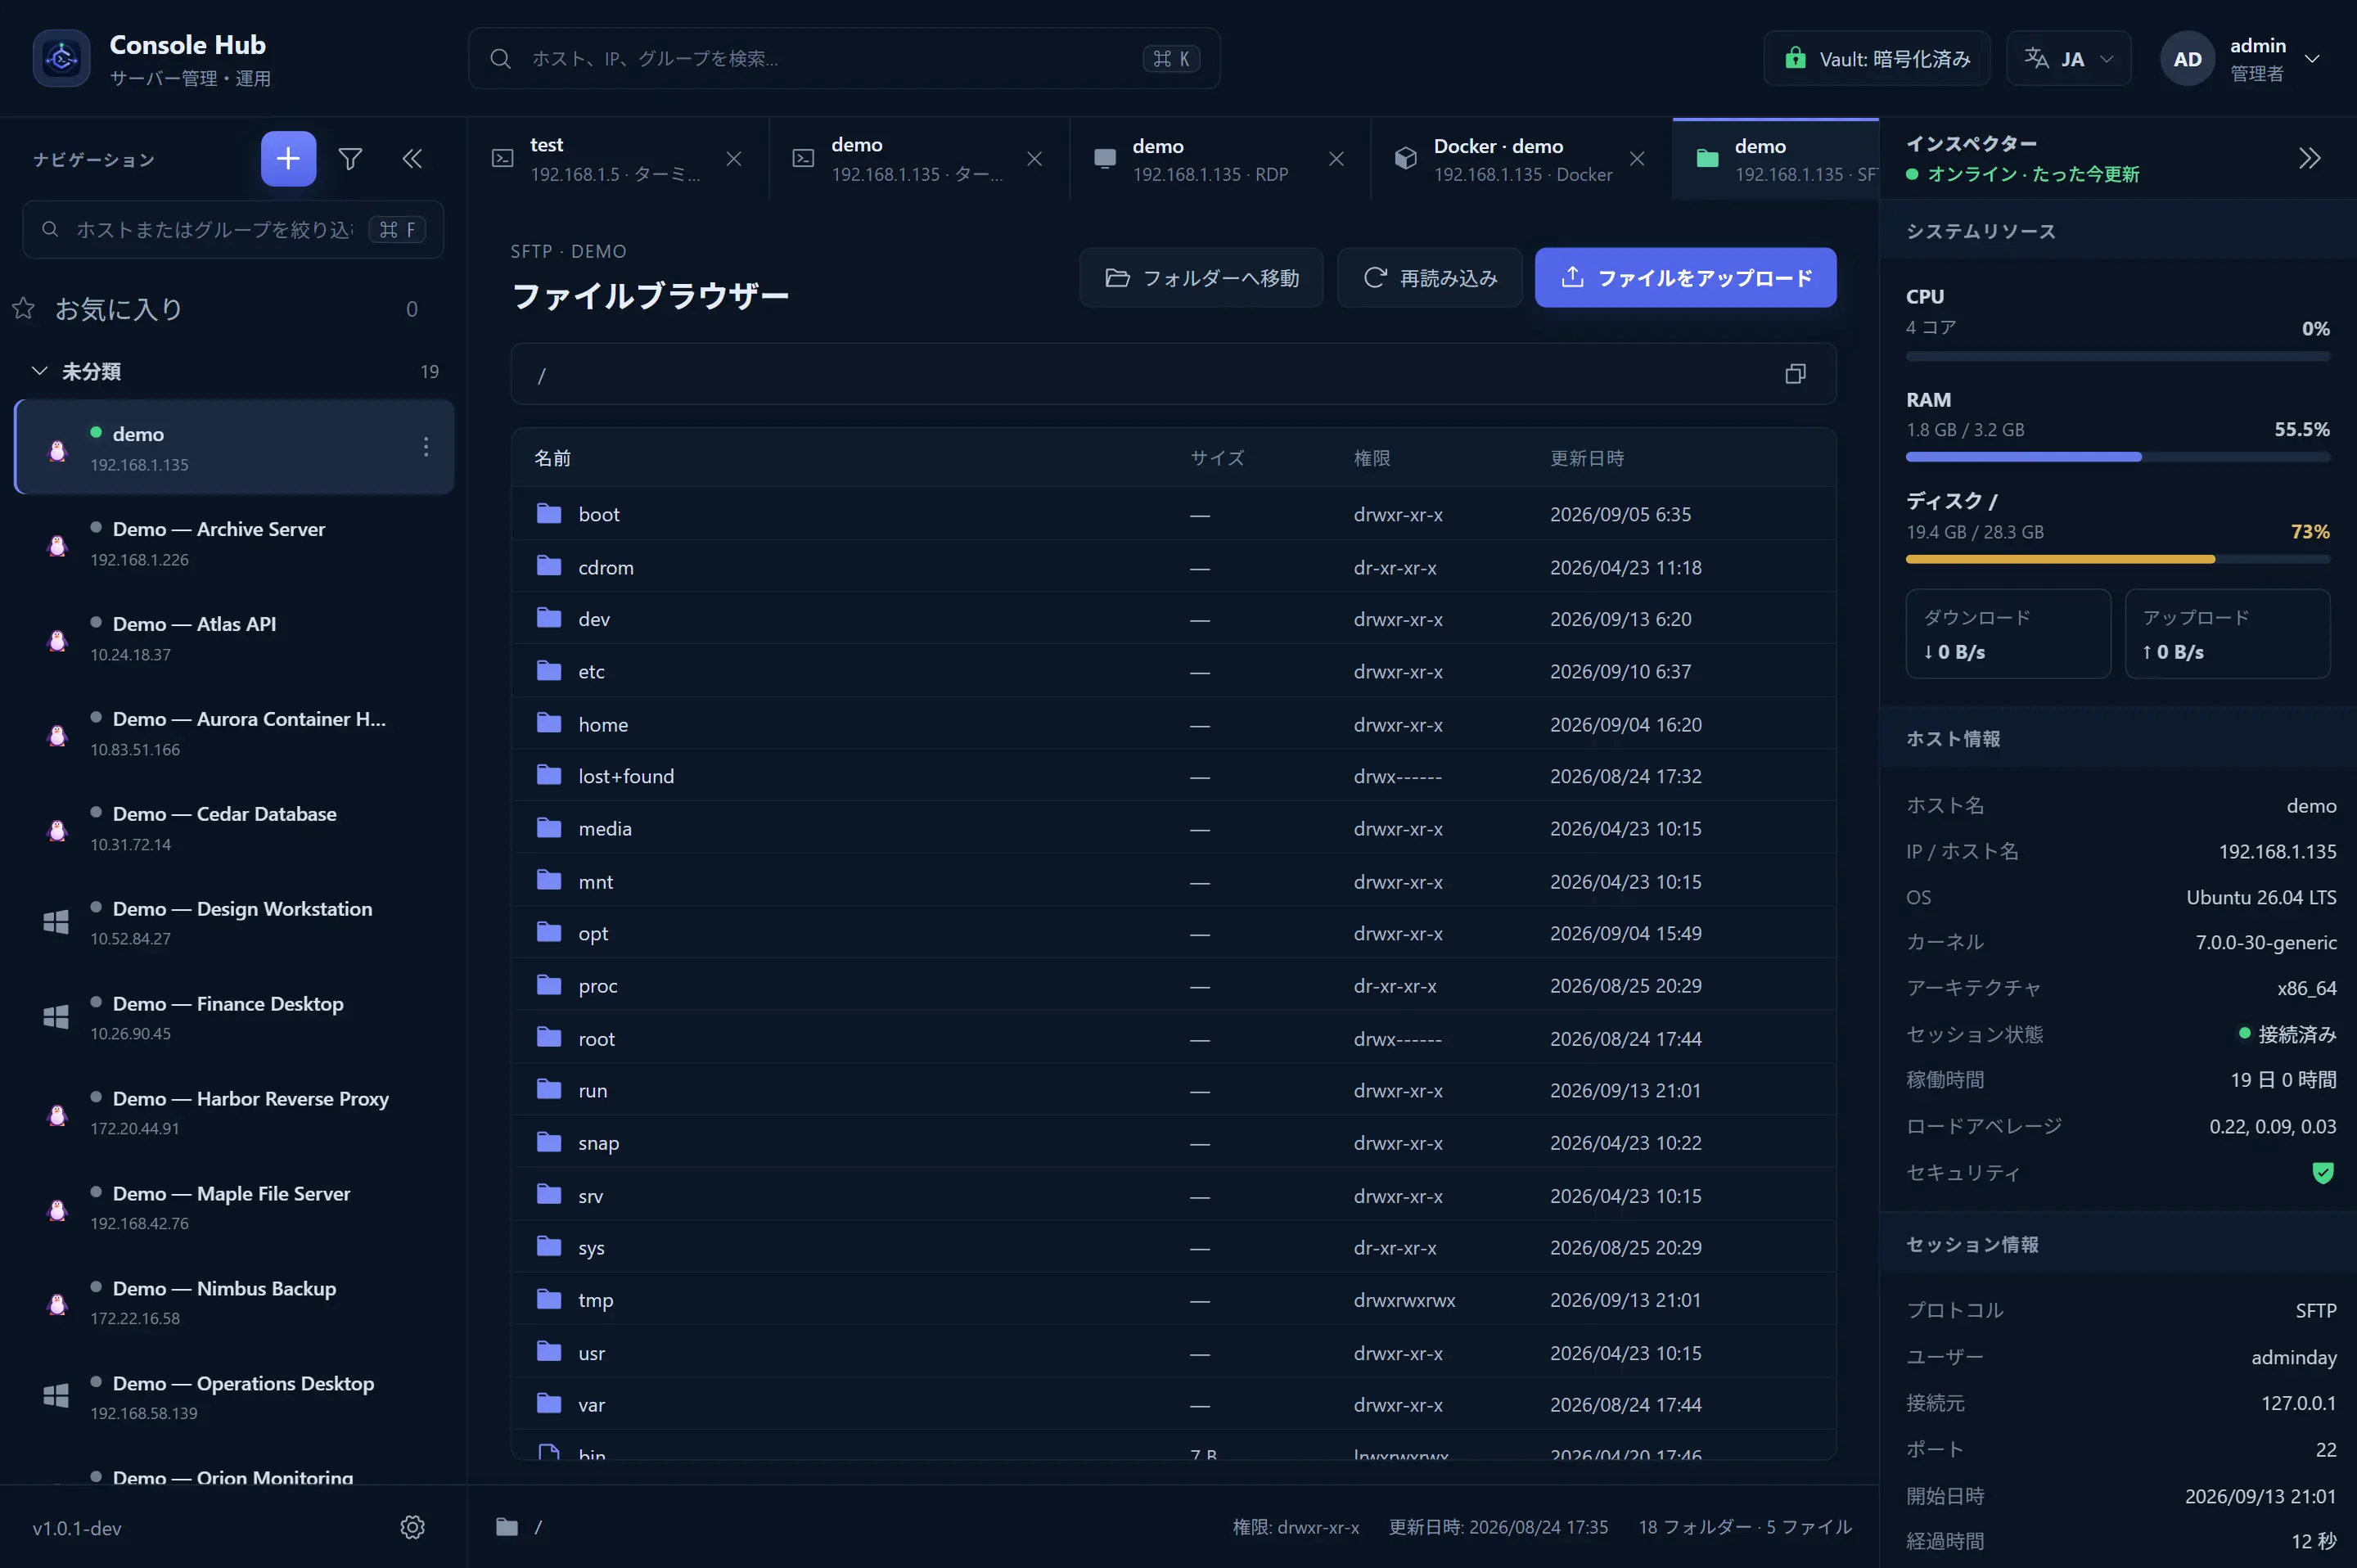This screenshot has width=2357, height=1568.
Task: Collapse the navigation sidebar with double-chevron
Action: click(x=412, y=158)
